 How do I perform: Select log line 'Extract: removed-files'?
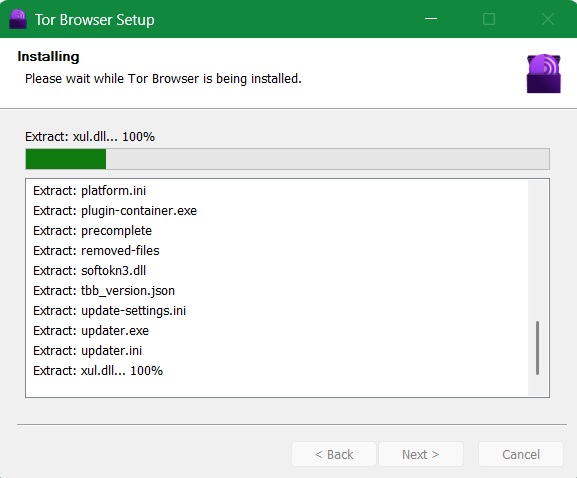click(96, 251)
